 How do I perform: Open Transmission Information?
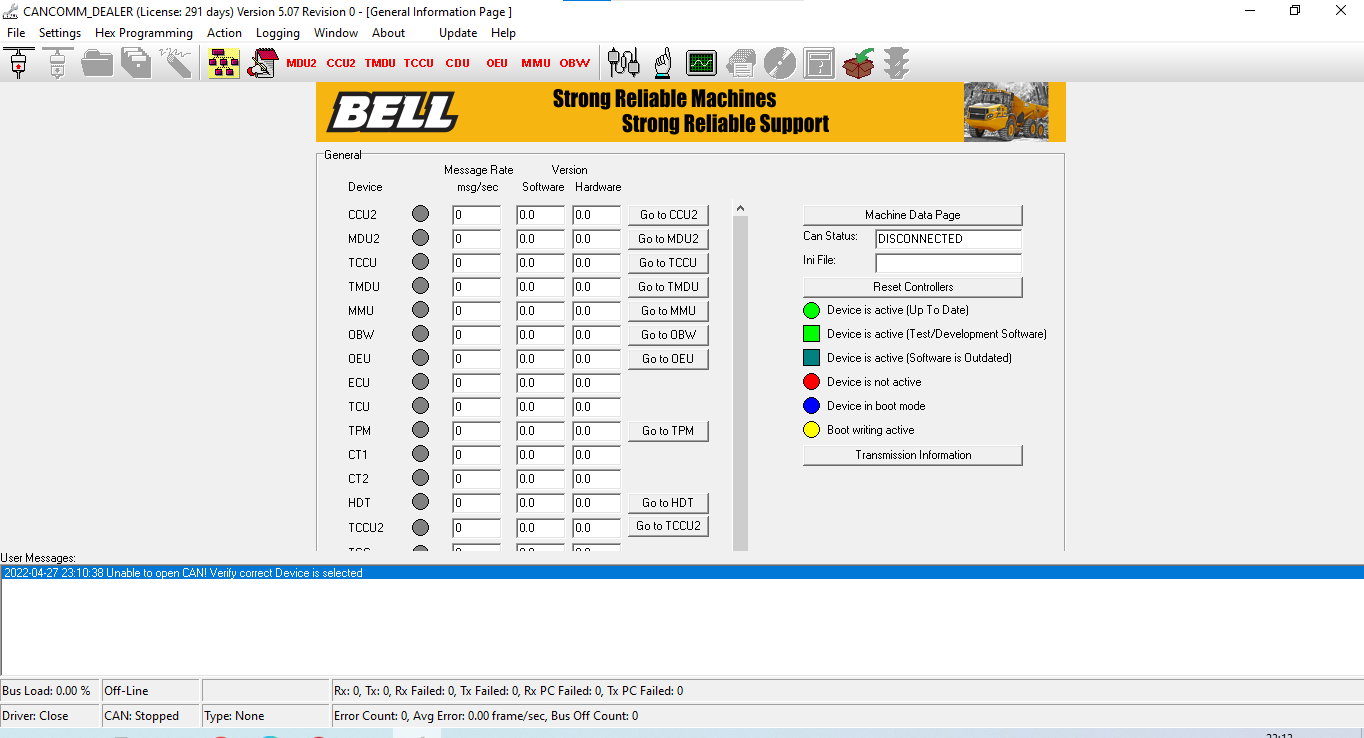(912, 455)
